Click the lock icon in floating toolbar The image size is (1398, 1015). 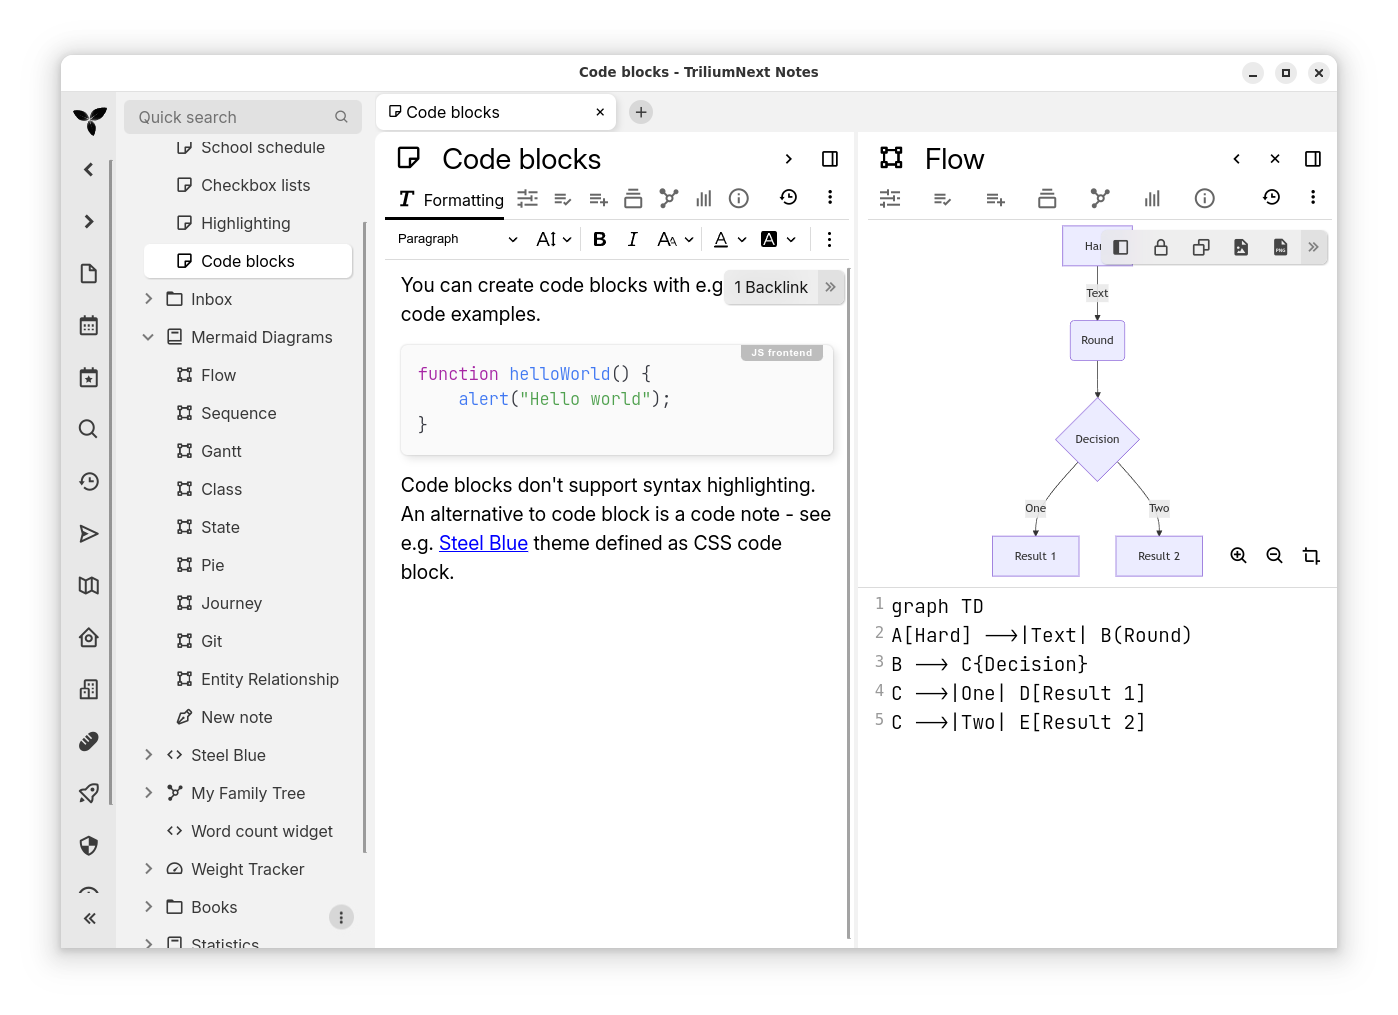(1161, 247)
